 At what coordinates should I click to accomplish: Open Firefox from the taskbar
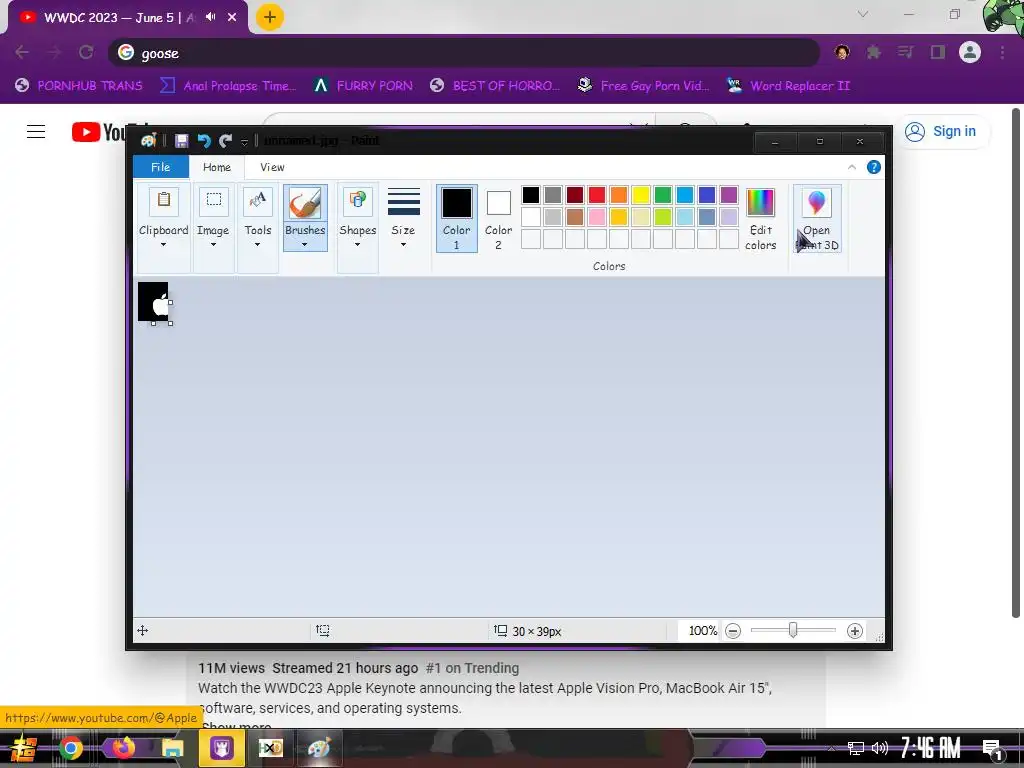click(x=122, y=748)
